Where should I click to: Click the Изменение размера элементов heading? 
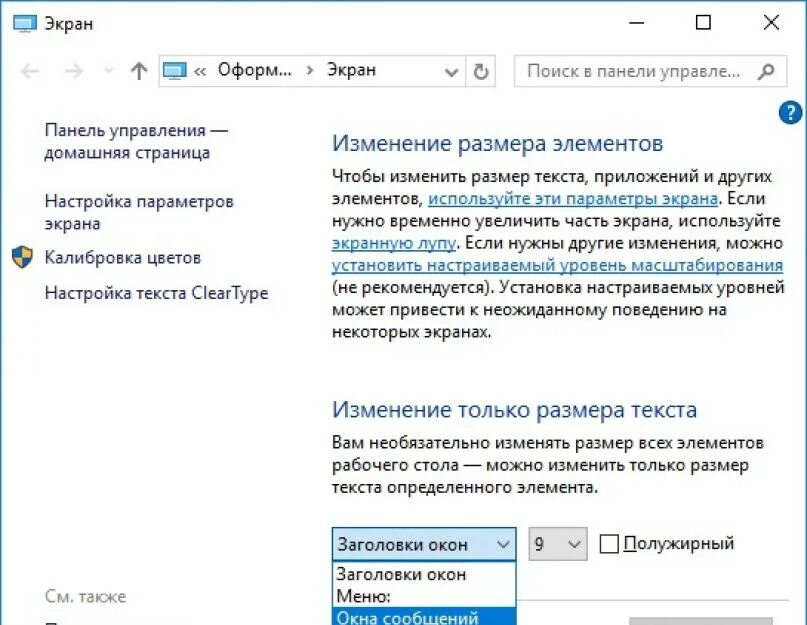pyautogui.click(x=497, y=143)
